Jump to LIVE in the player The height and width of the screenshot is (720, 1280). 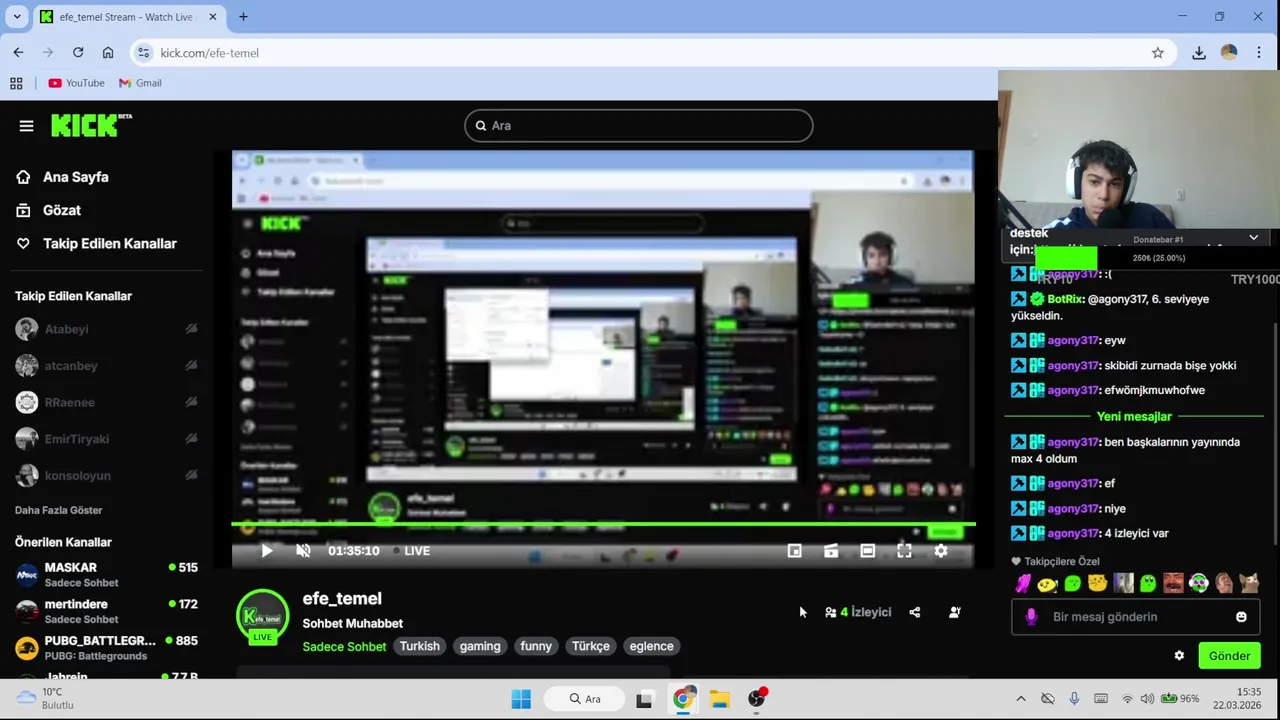[x=412, y=551]
